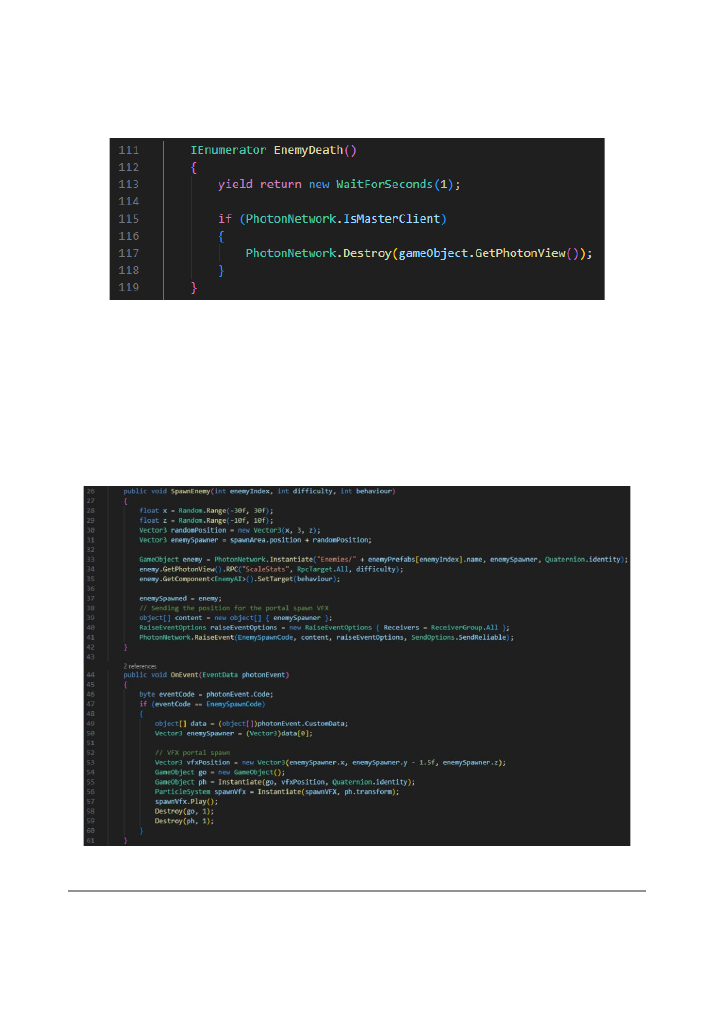Screen dimensions: 715x1011
Task: Click the '2 references' code lens link
Action: pyautogui.click(x=140, y=666)
